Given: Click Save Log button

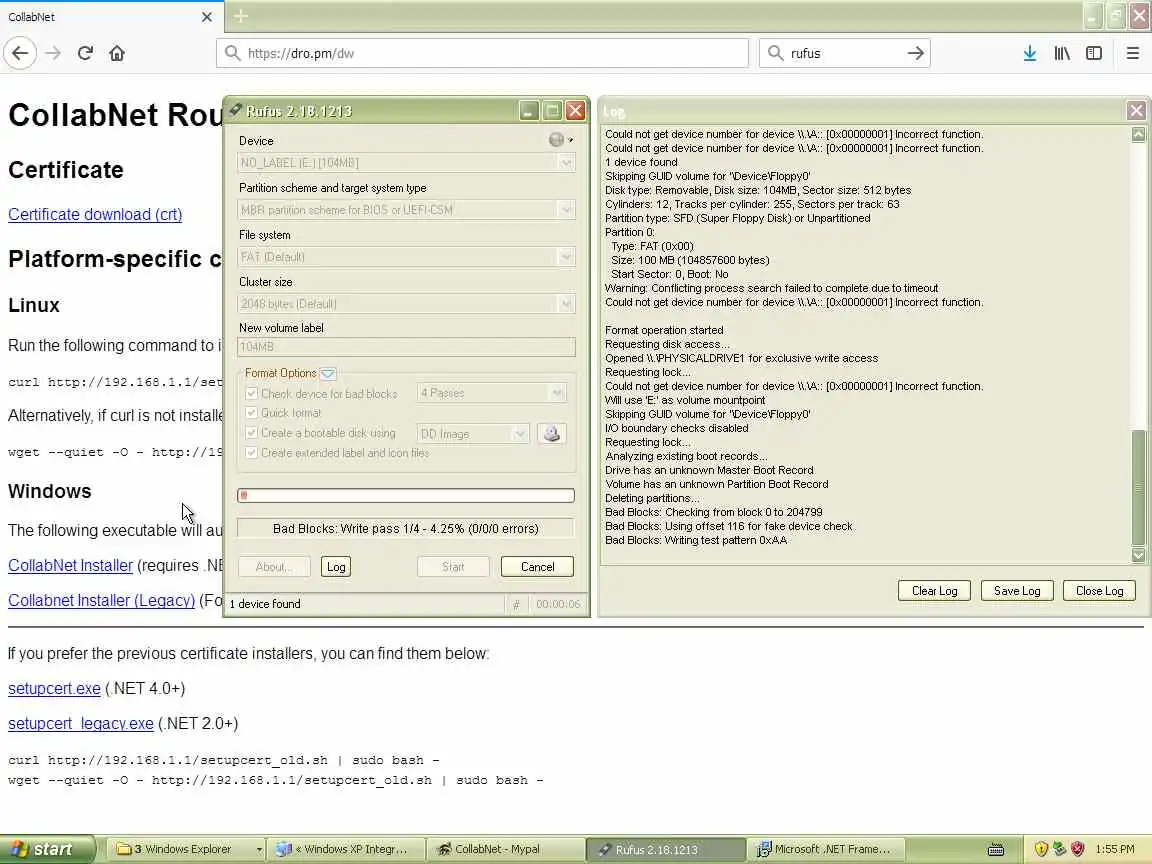Looking at the screenshot, I should click(1017, 591).
